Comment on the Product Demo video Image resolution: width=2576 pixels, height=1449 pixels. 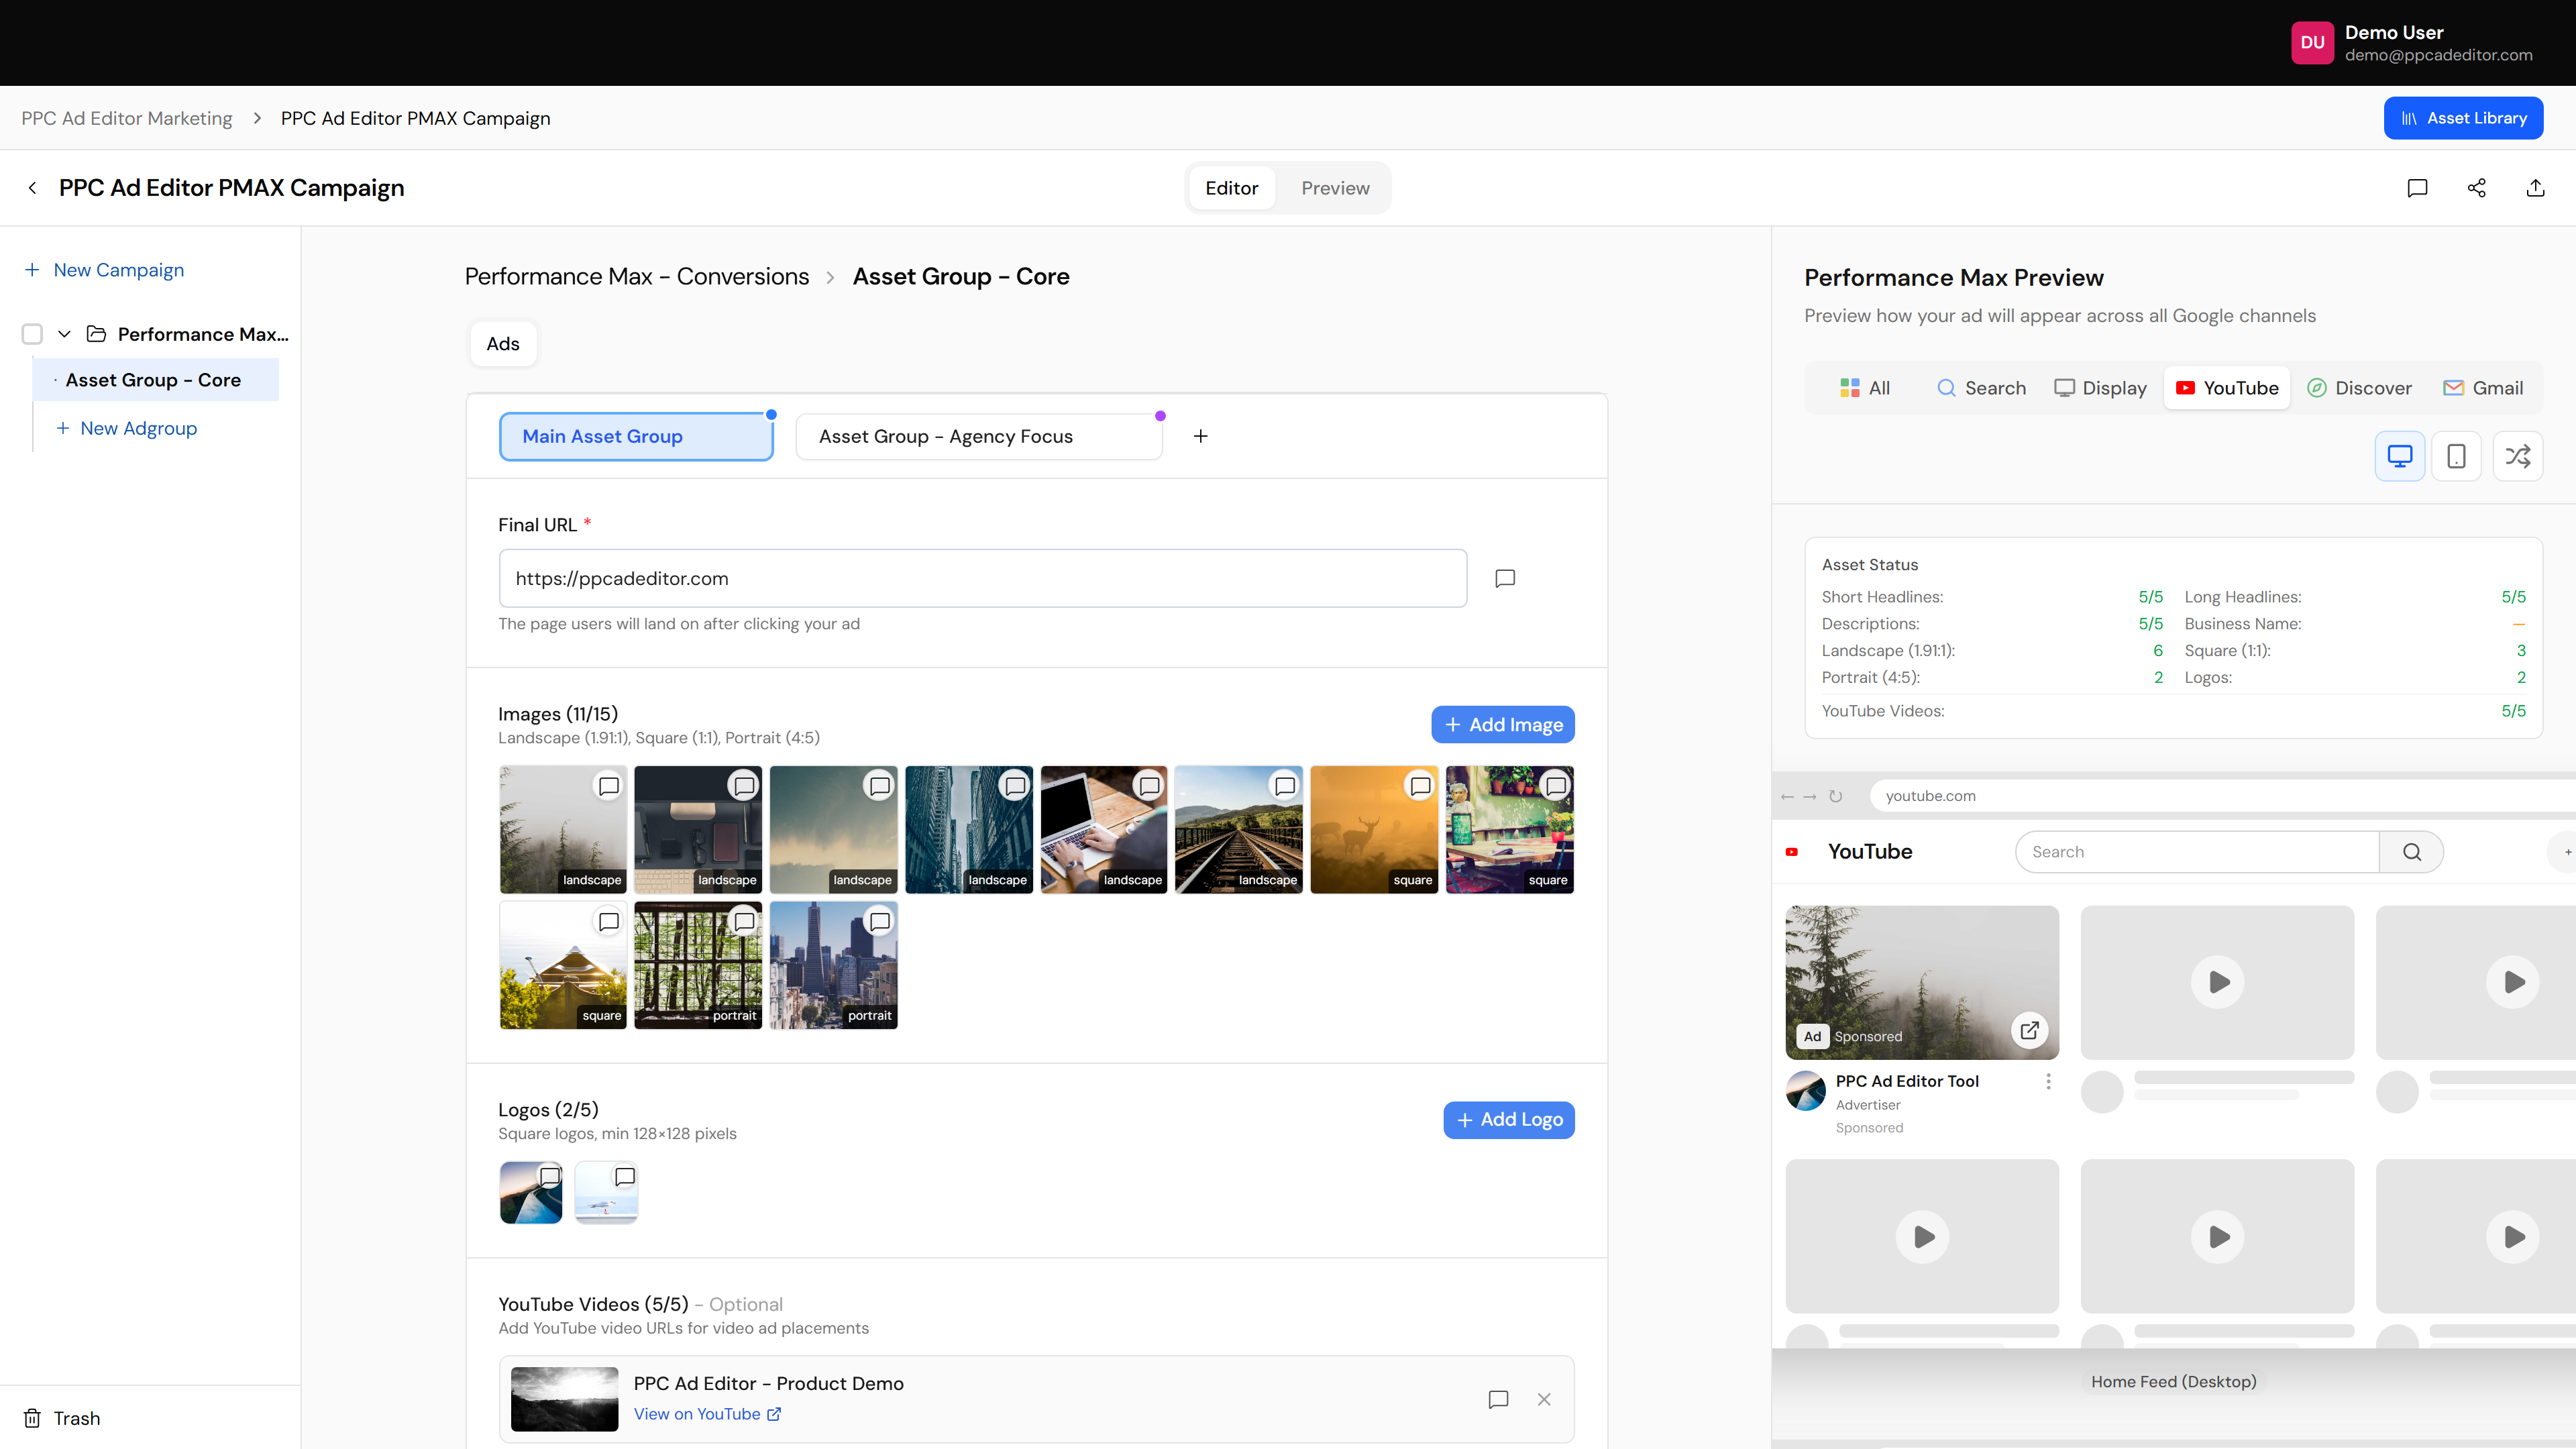(1498, 1399)
